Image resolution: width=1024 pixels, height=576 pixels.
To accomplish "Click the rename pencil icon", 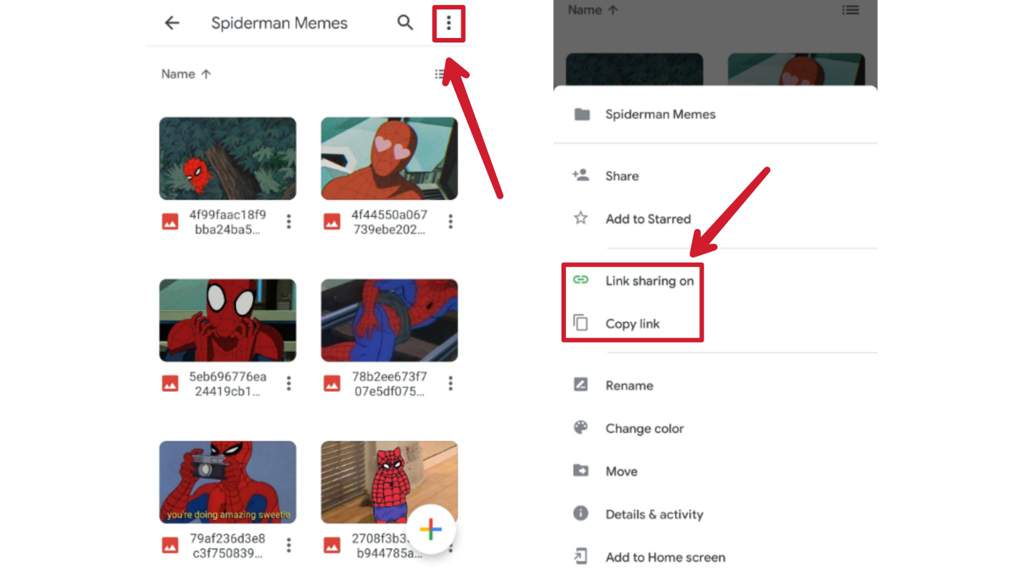I will point(581,384).
